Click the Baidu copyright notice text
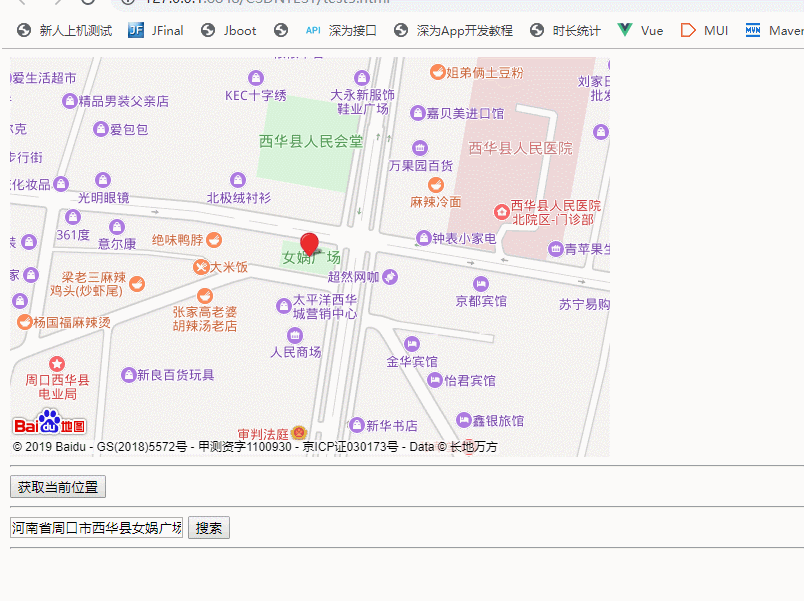 [x=255, y=447]
